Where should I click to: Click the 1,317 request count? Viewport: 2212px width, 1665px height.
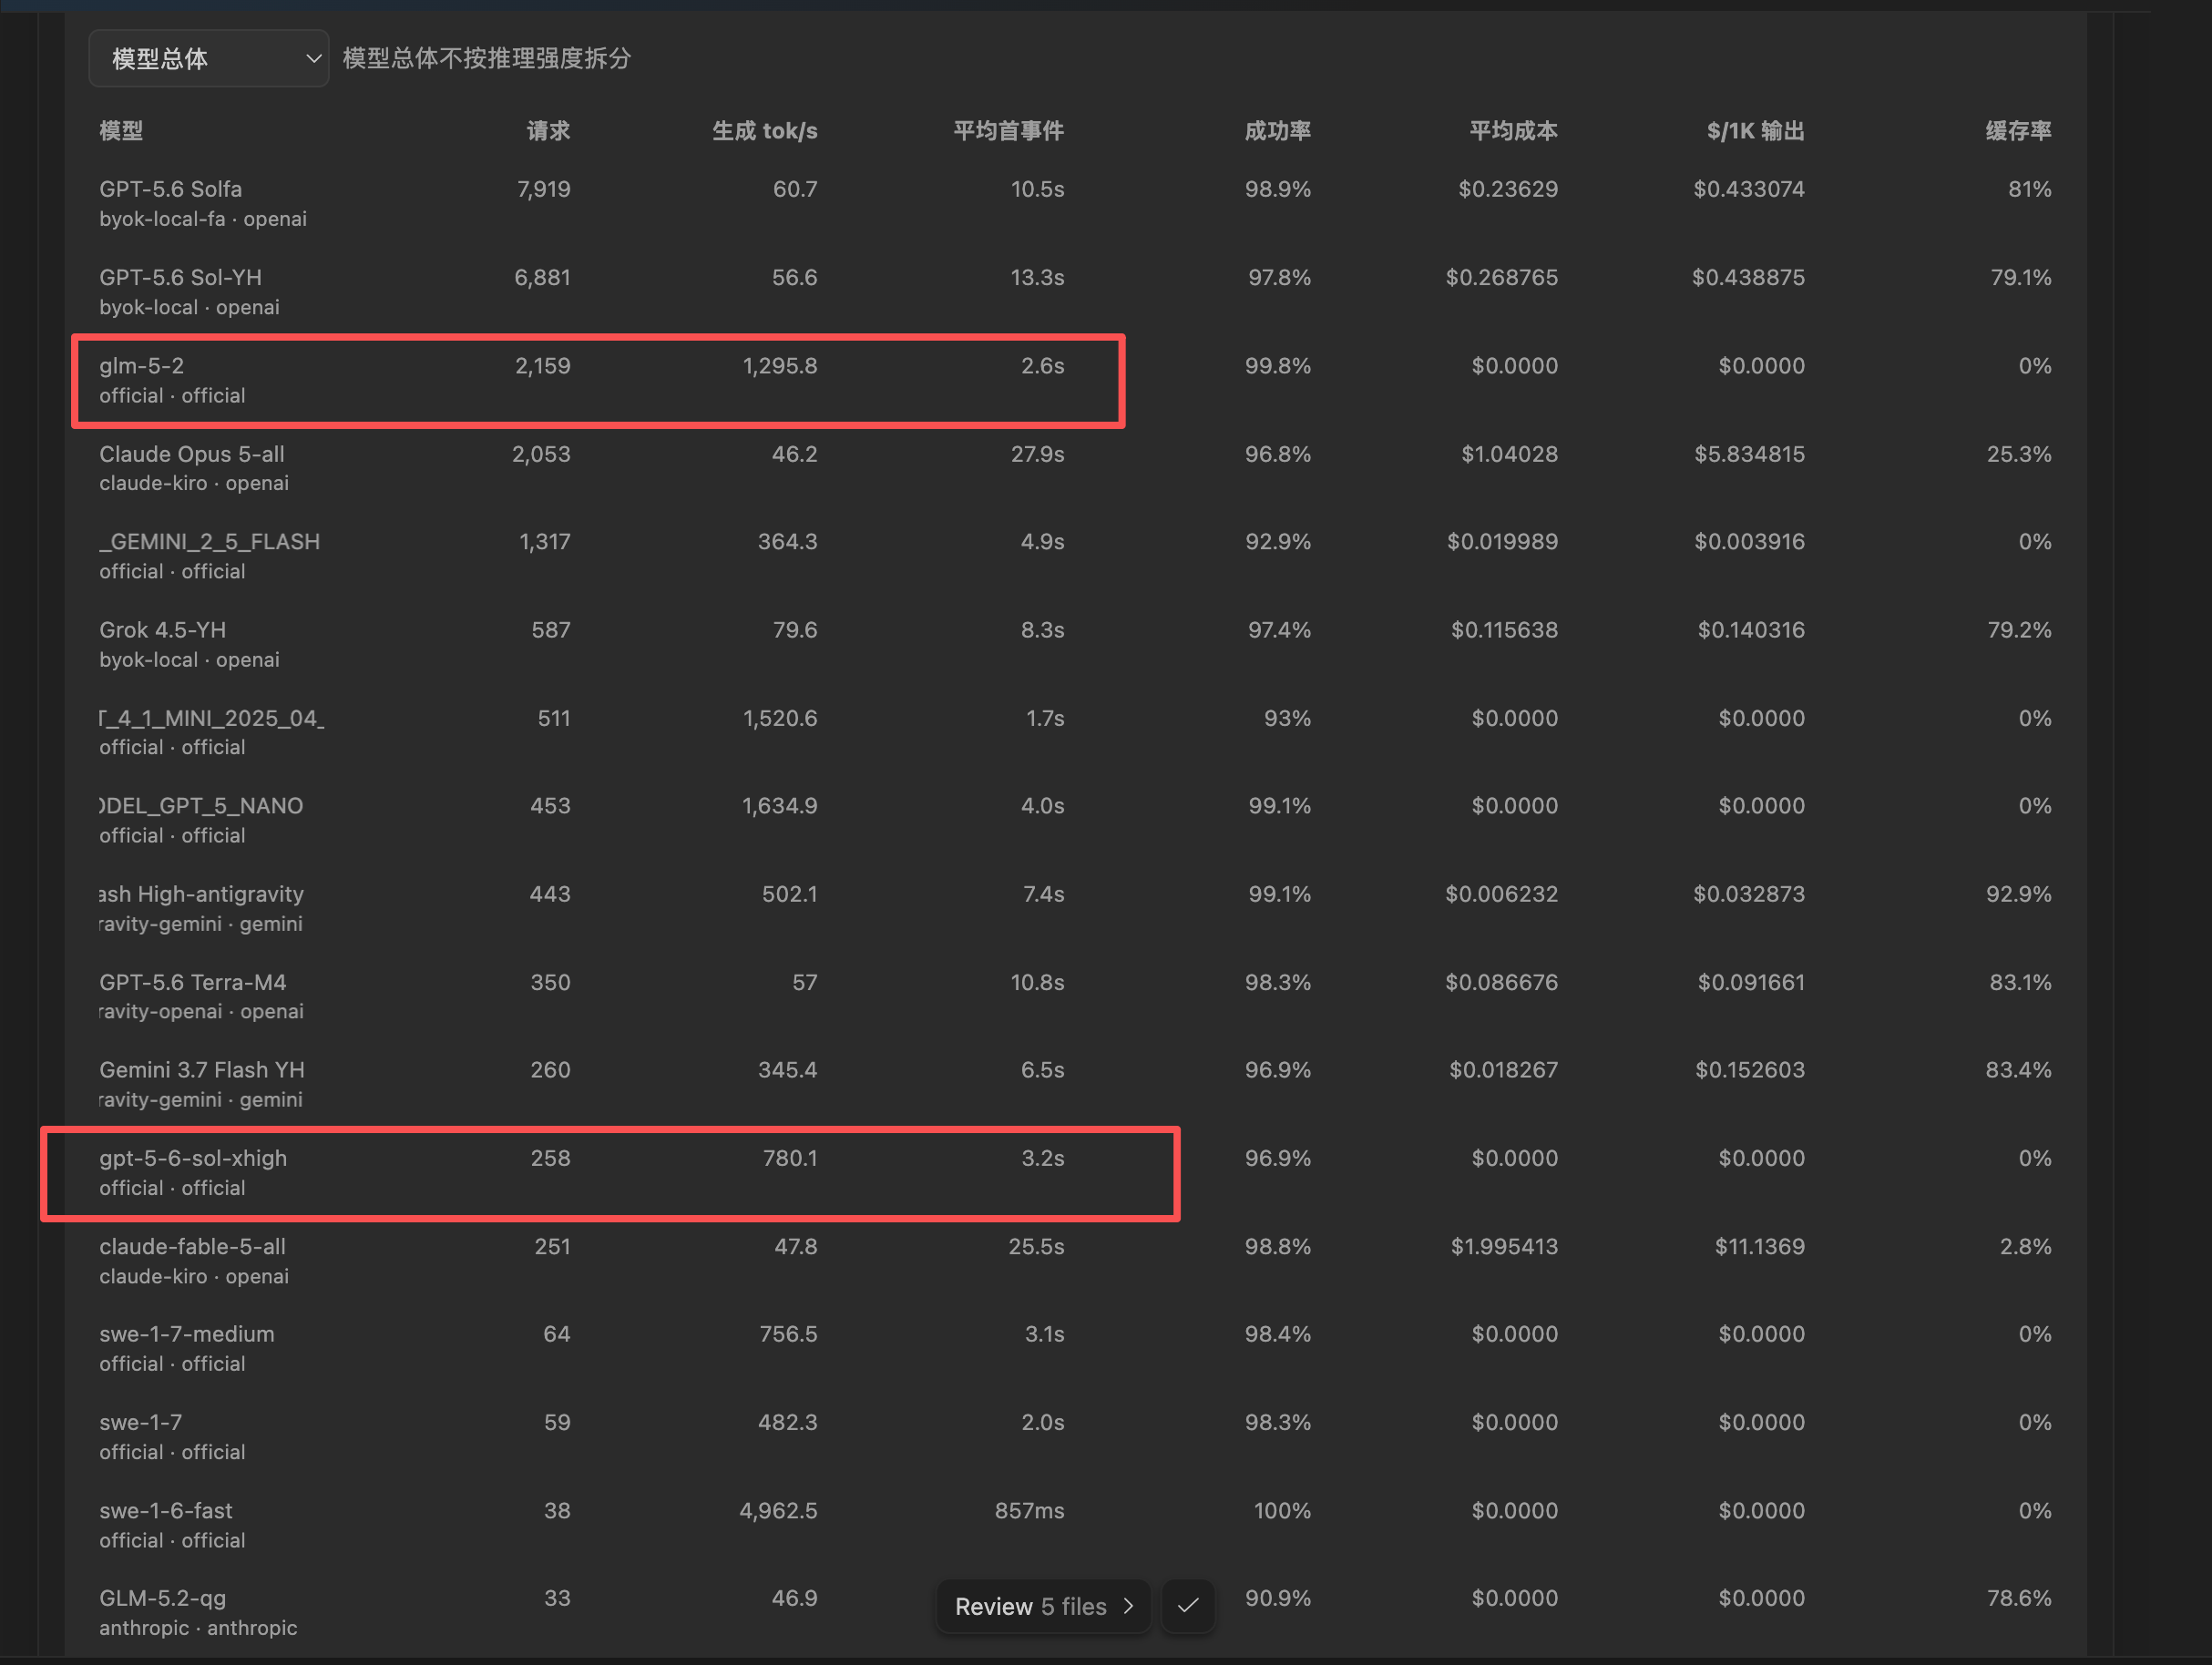point(545,542)
